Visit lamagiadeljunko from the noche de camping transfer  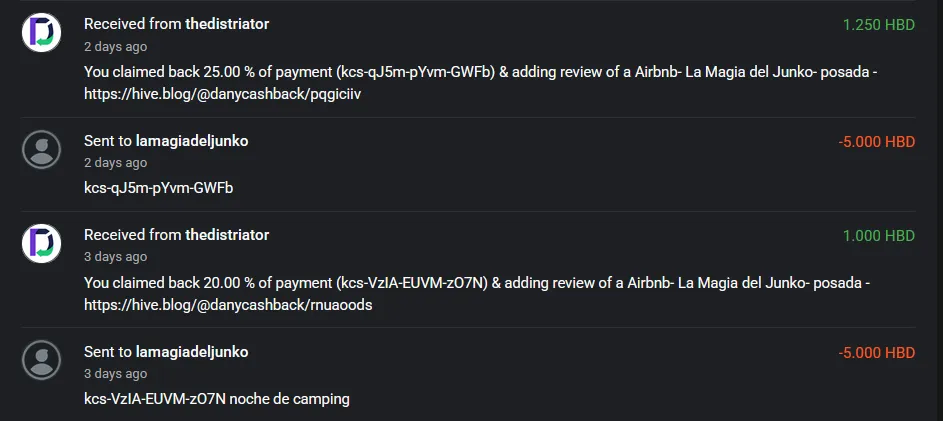click(x=192, y=352)
